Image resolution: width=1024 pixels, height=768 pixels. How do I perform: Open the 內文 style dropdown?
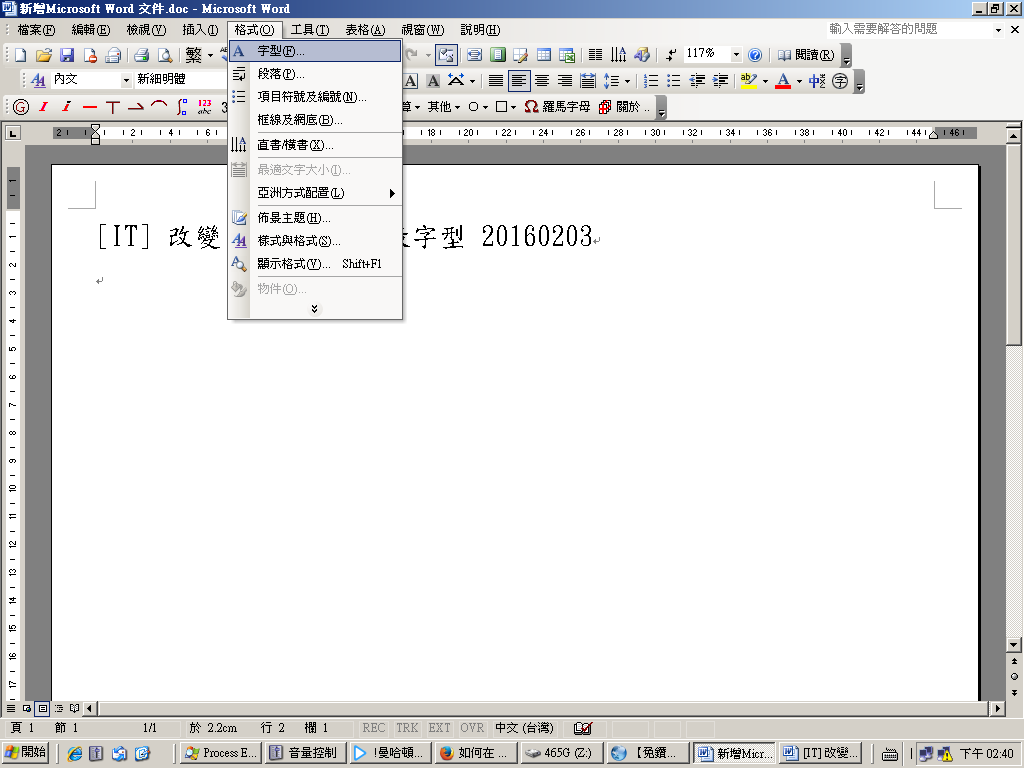126,80
